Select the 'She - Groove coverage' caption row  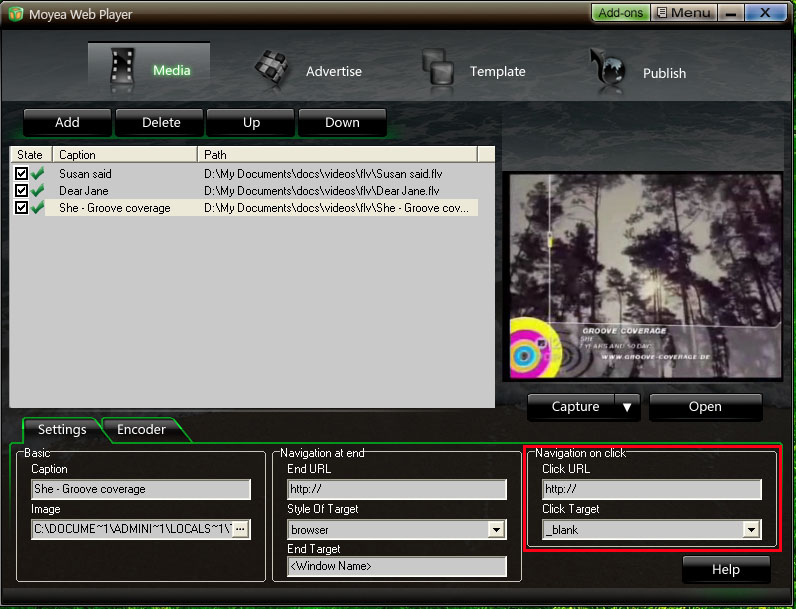[x=115, y=208]
